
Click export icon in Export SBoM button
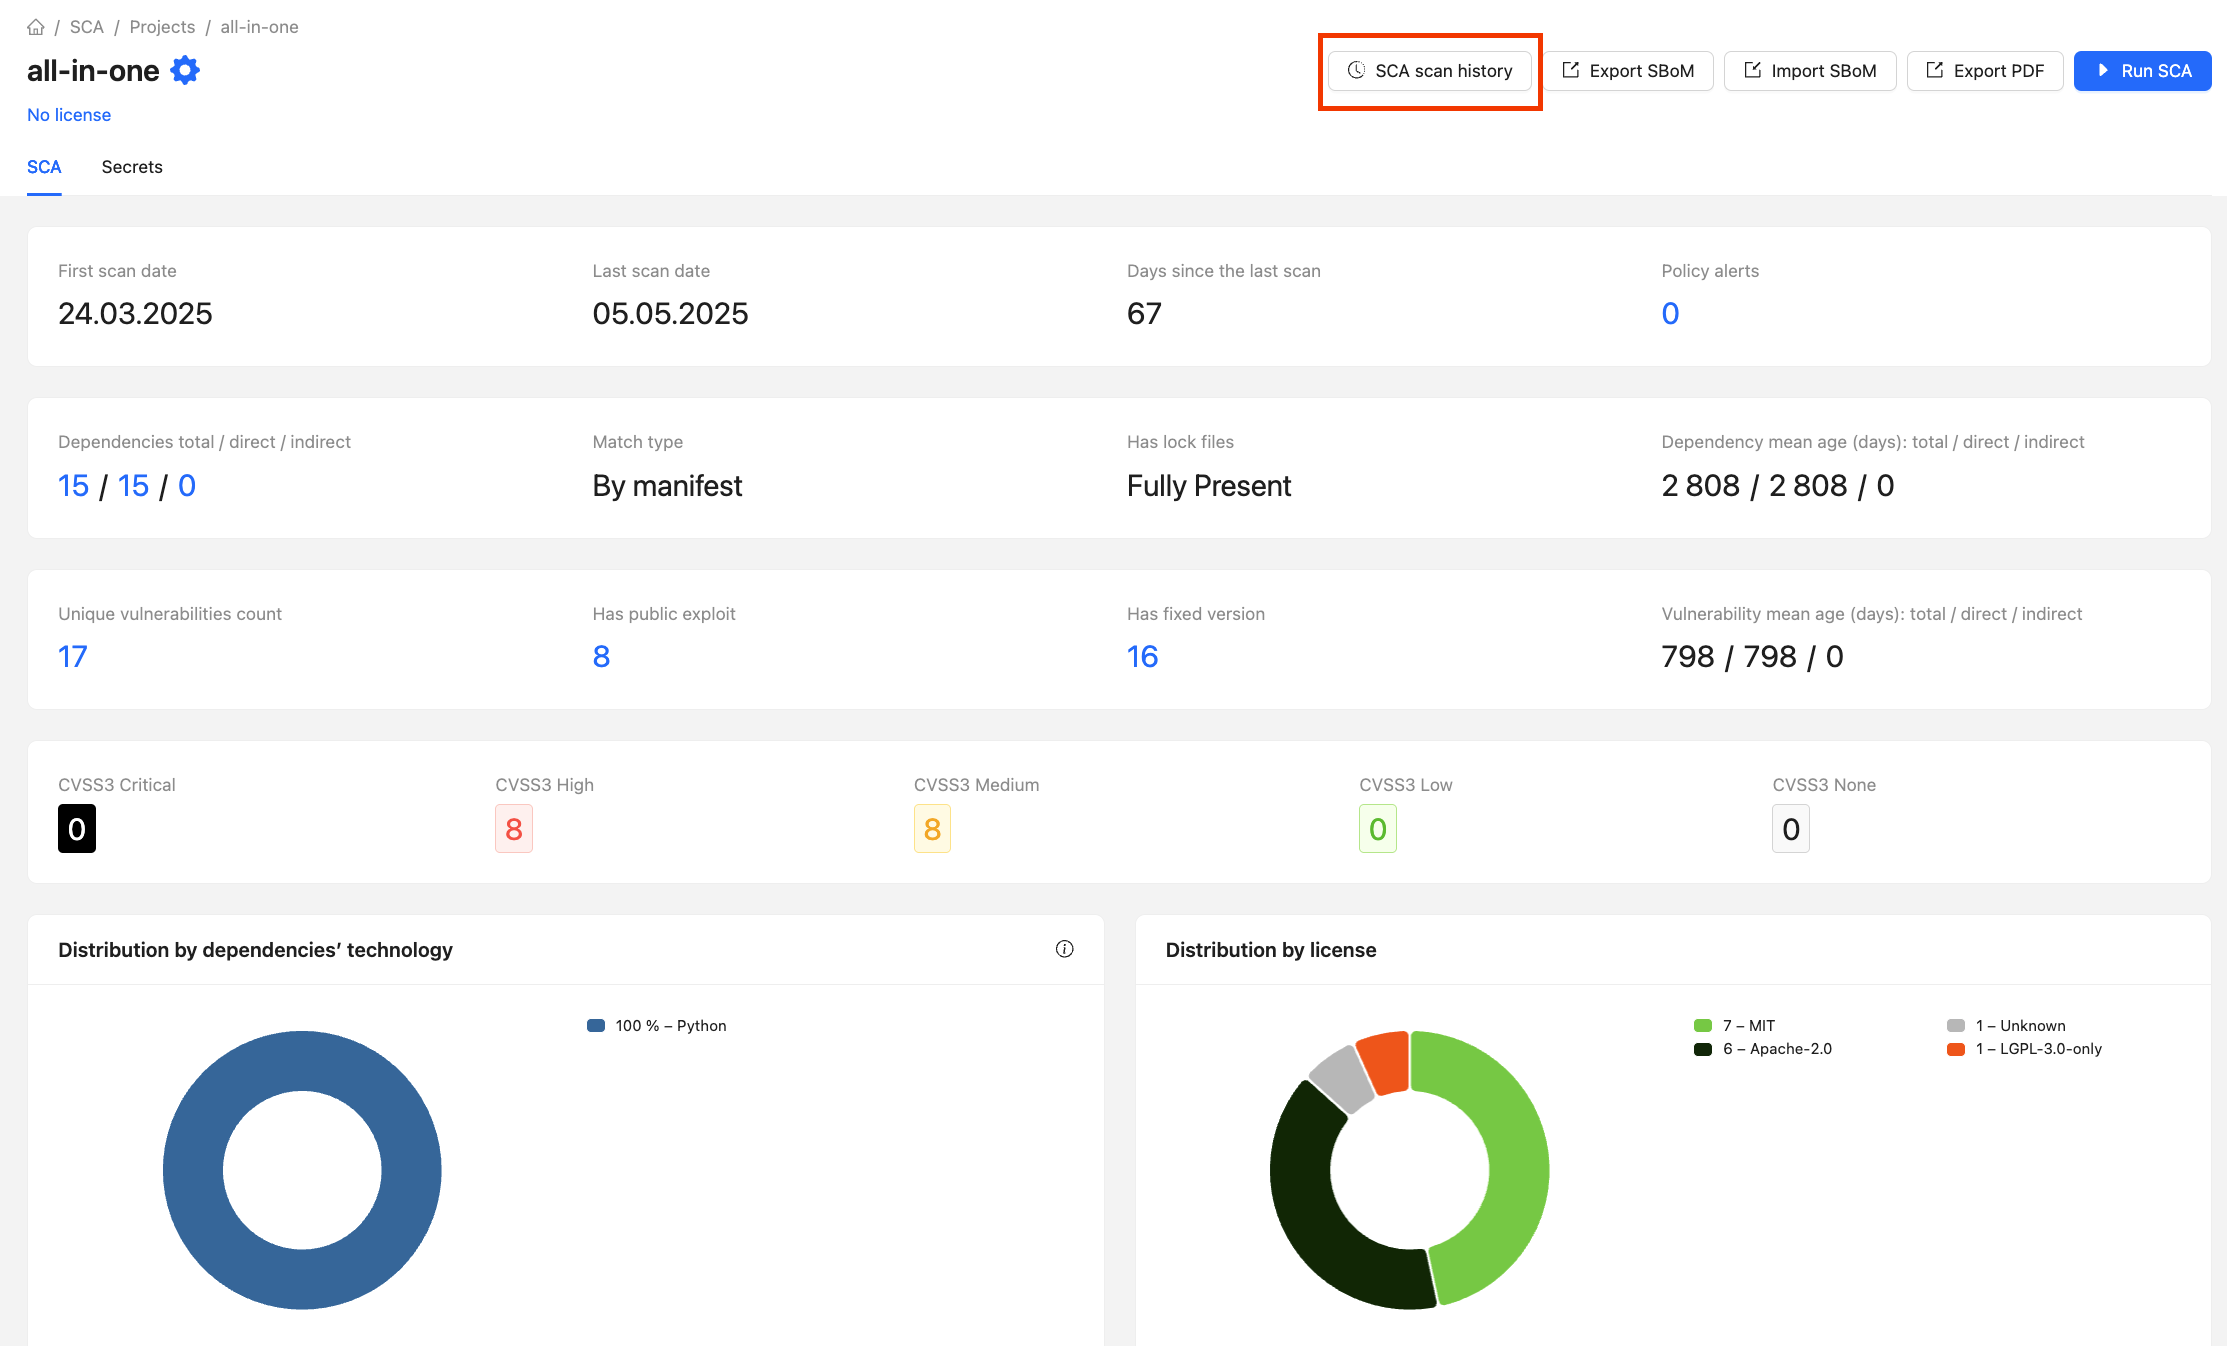pos(1571,70)
